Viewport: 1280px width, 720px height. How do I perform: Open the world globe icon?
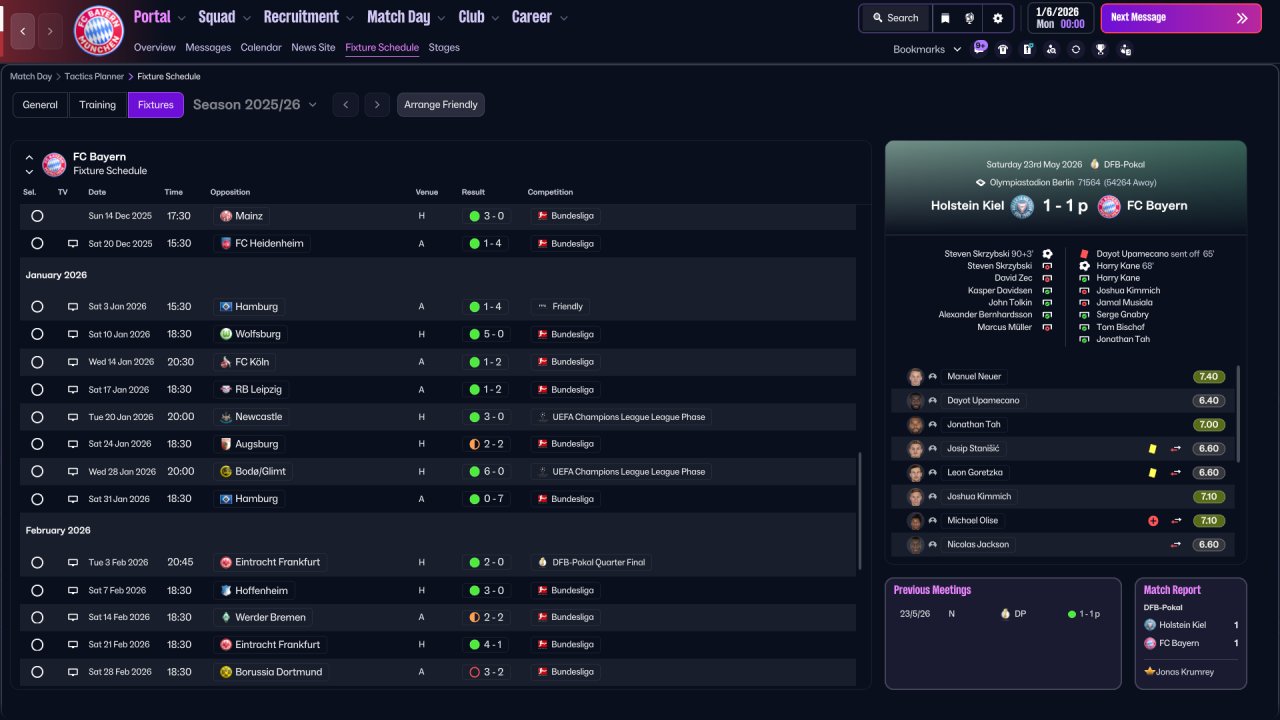point(970,18)
